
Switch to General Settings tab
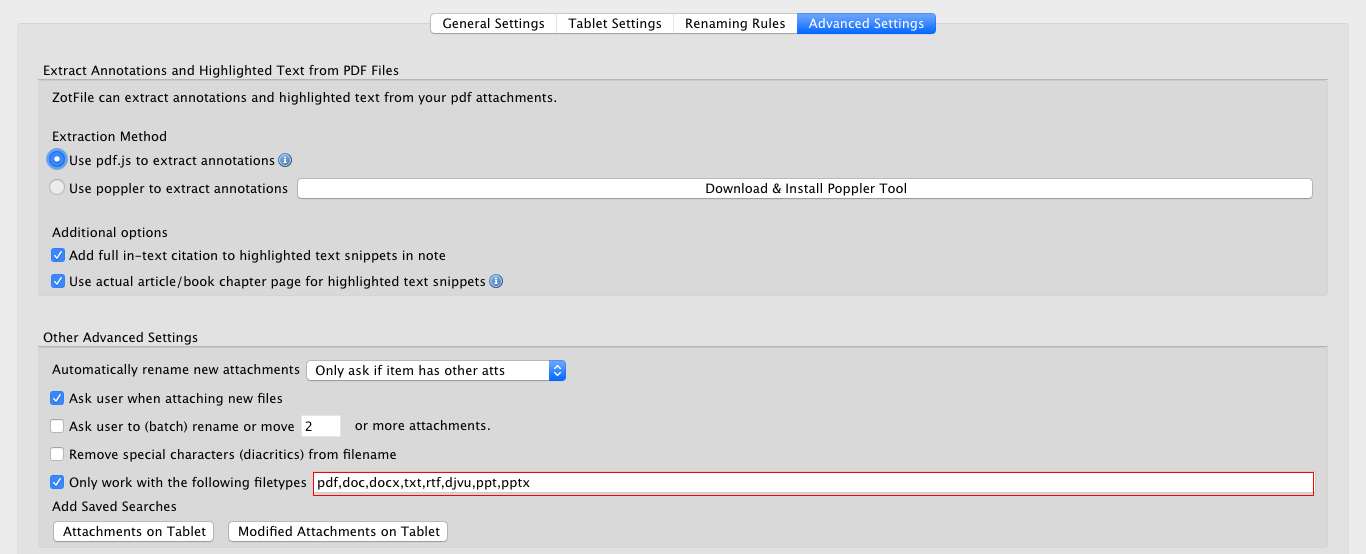click(493, 23)
